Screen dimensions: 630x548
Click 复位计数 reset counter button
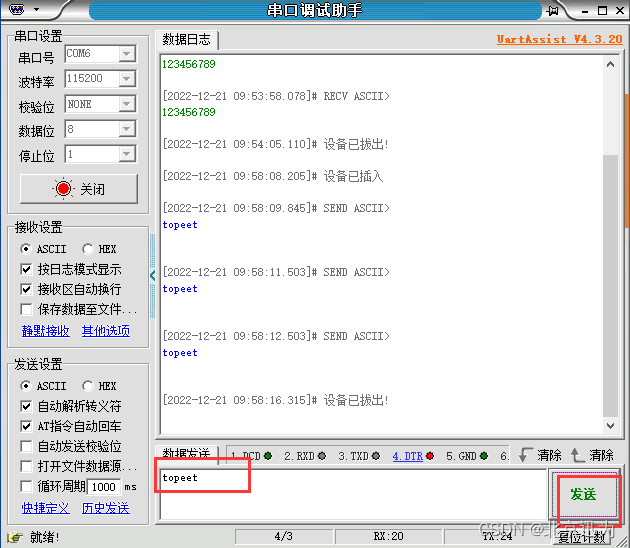[x=582, y=537]
